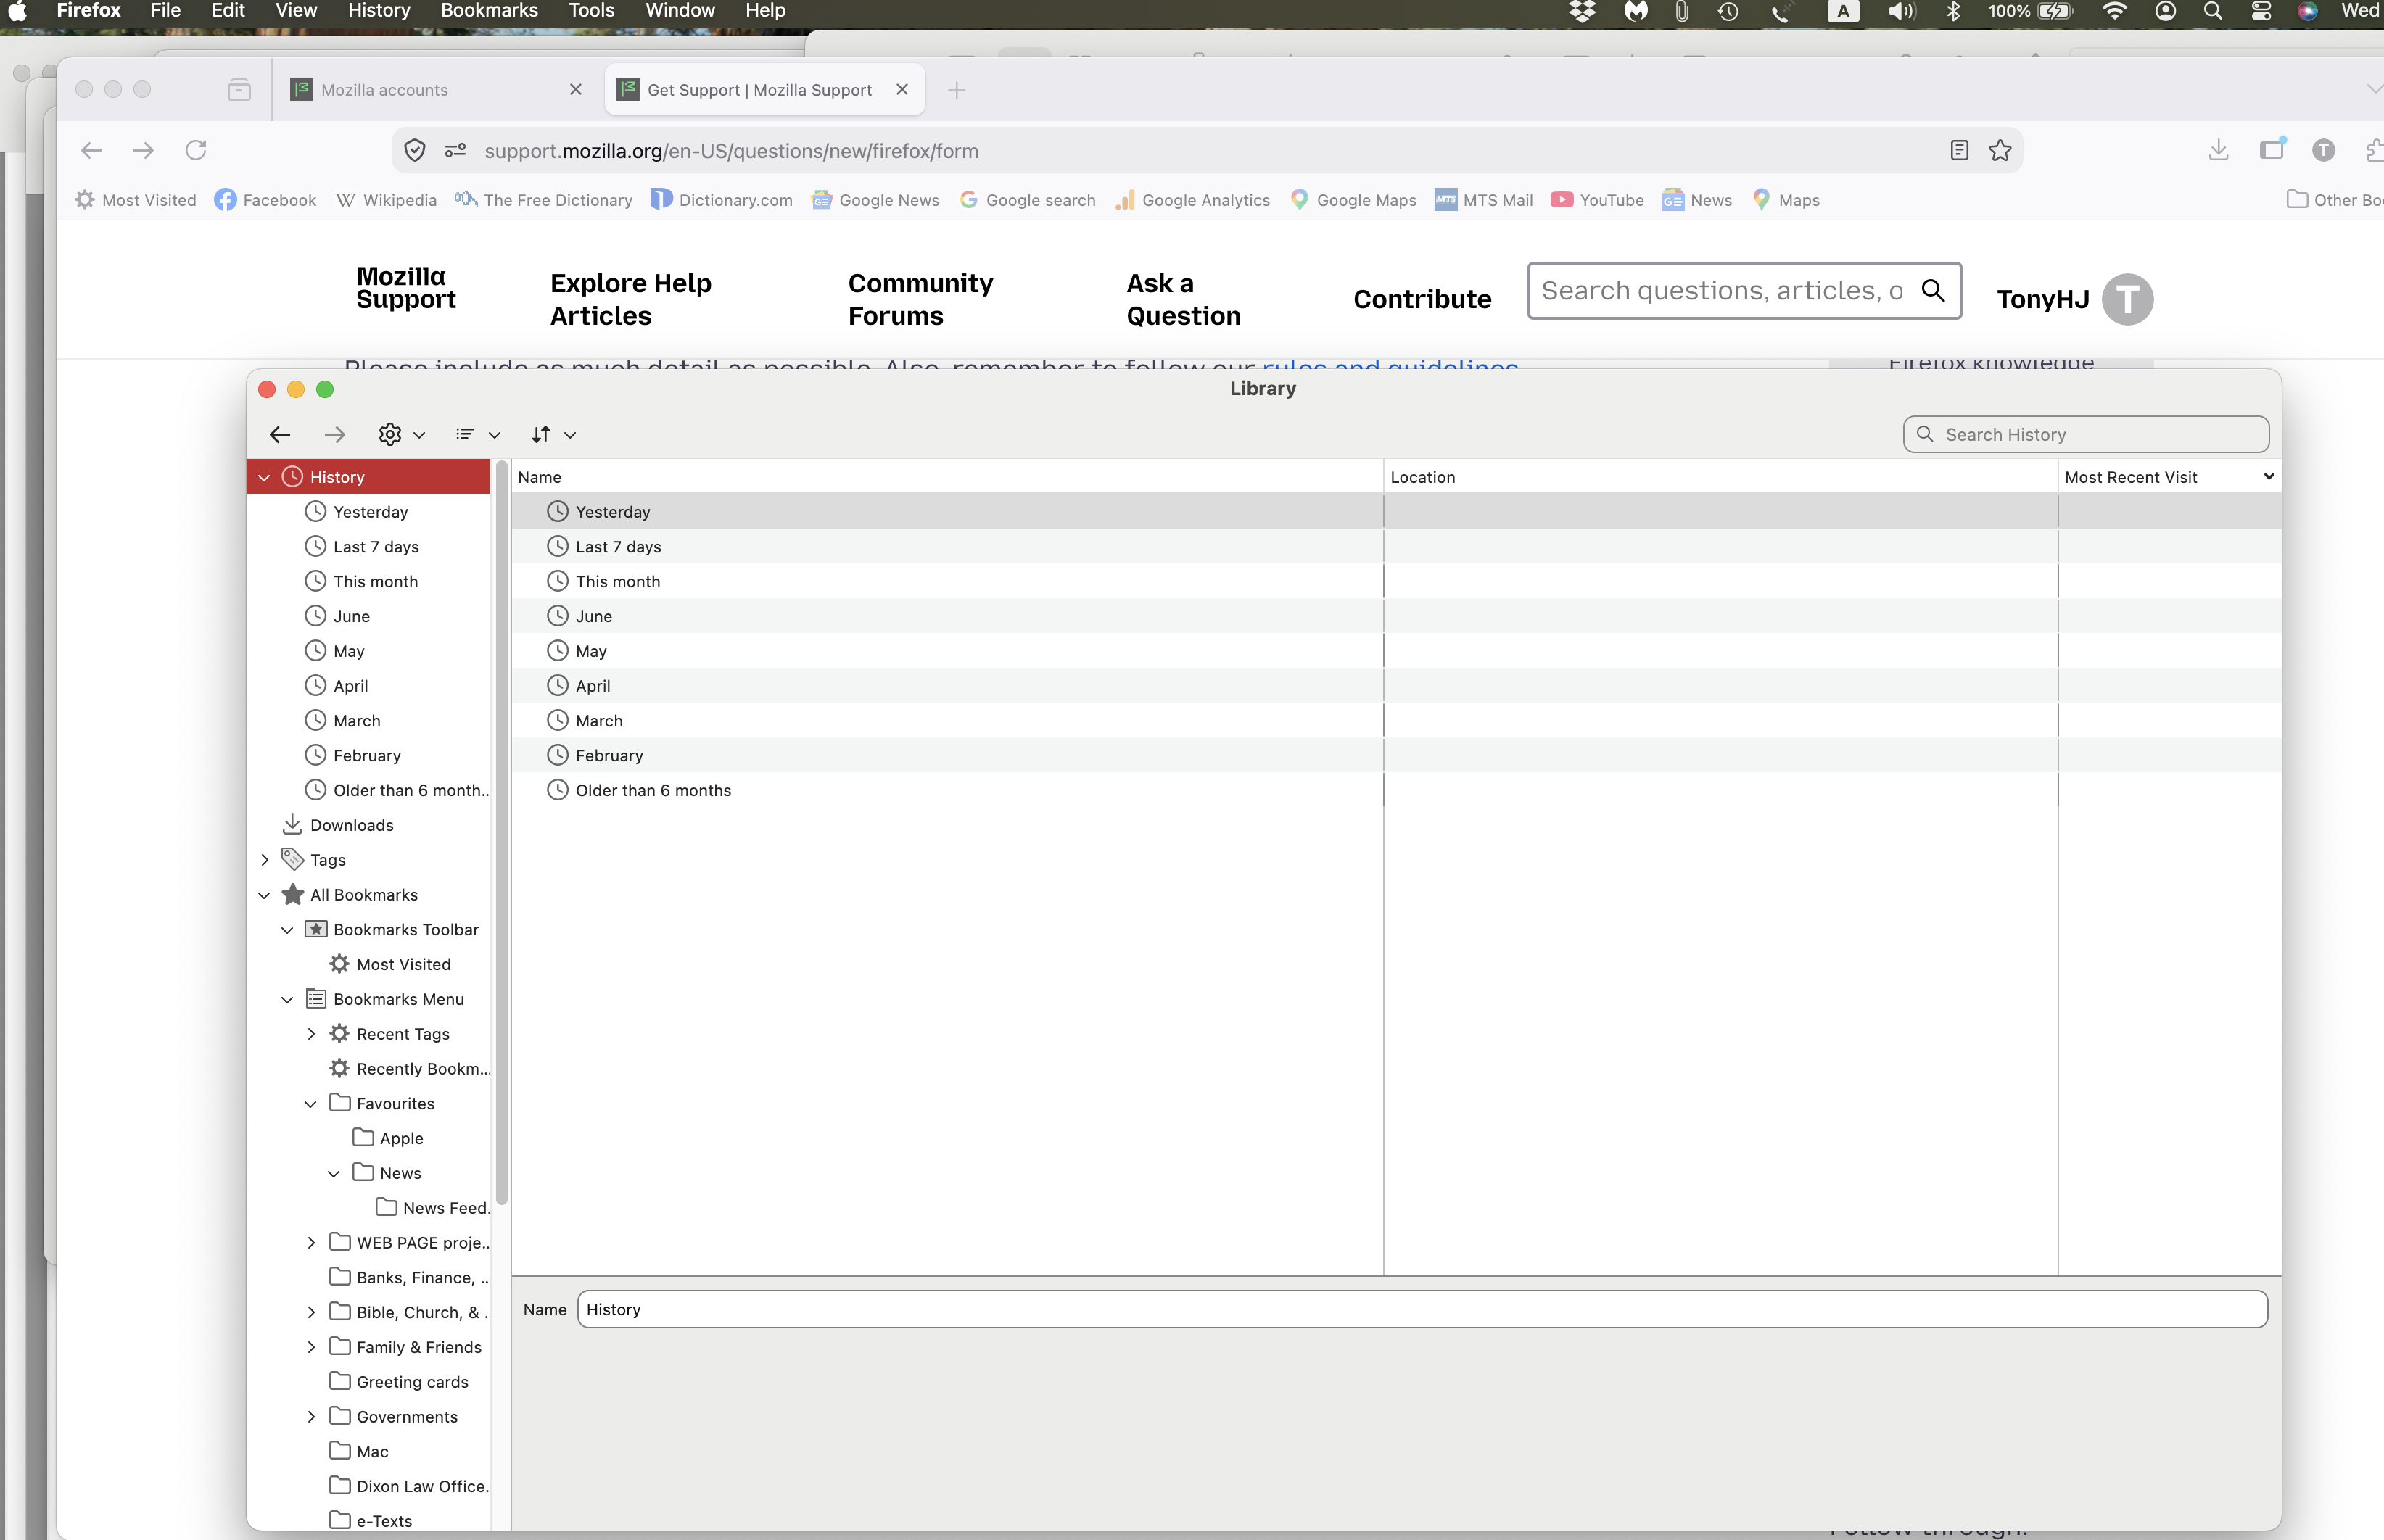Open the History menu in menu bar
This screenshot has width=2384, height=1540.
[x=379, y=11]
